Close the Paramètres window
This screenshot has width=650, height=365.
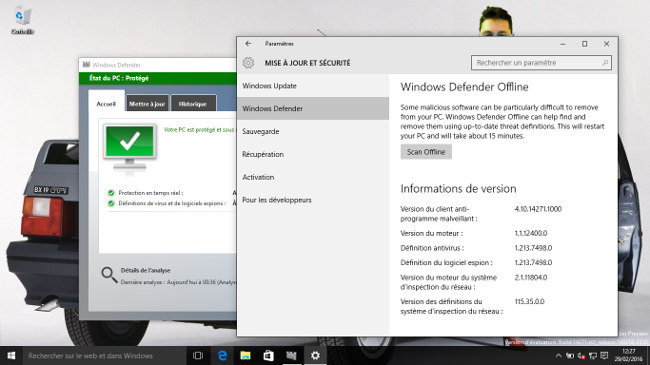[606, 44]
